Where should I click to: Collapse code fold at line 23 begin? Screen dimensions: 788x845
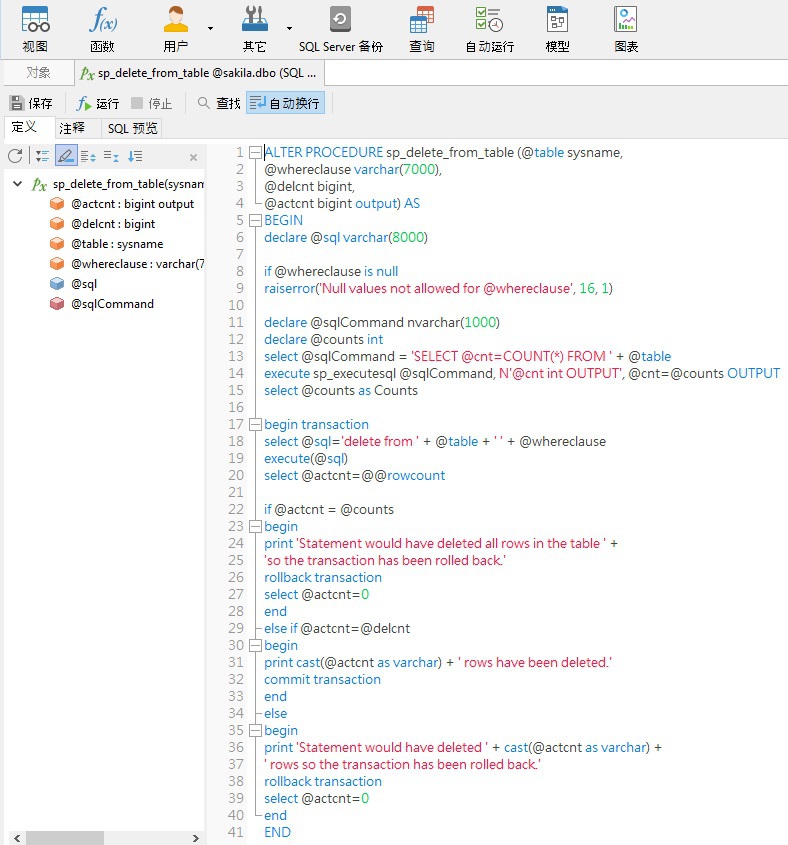255,527
